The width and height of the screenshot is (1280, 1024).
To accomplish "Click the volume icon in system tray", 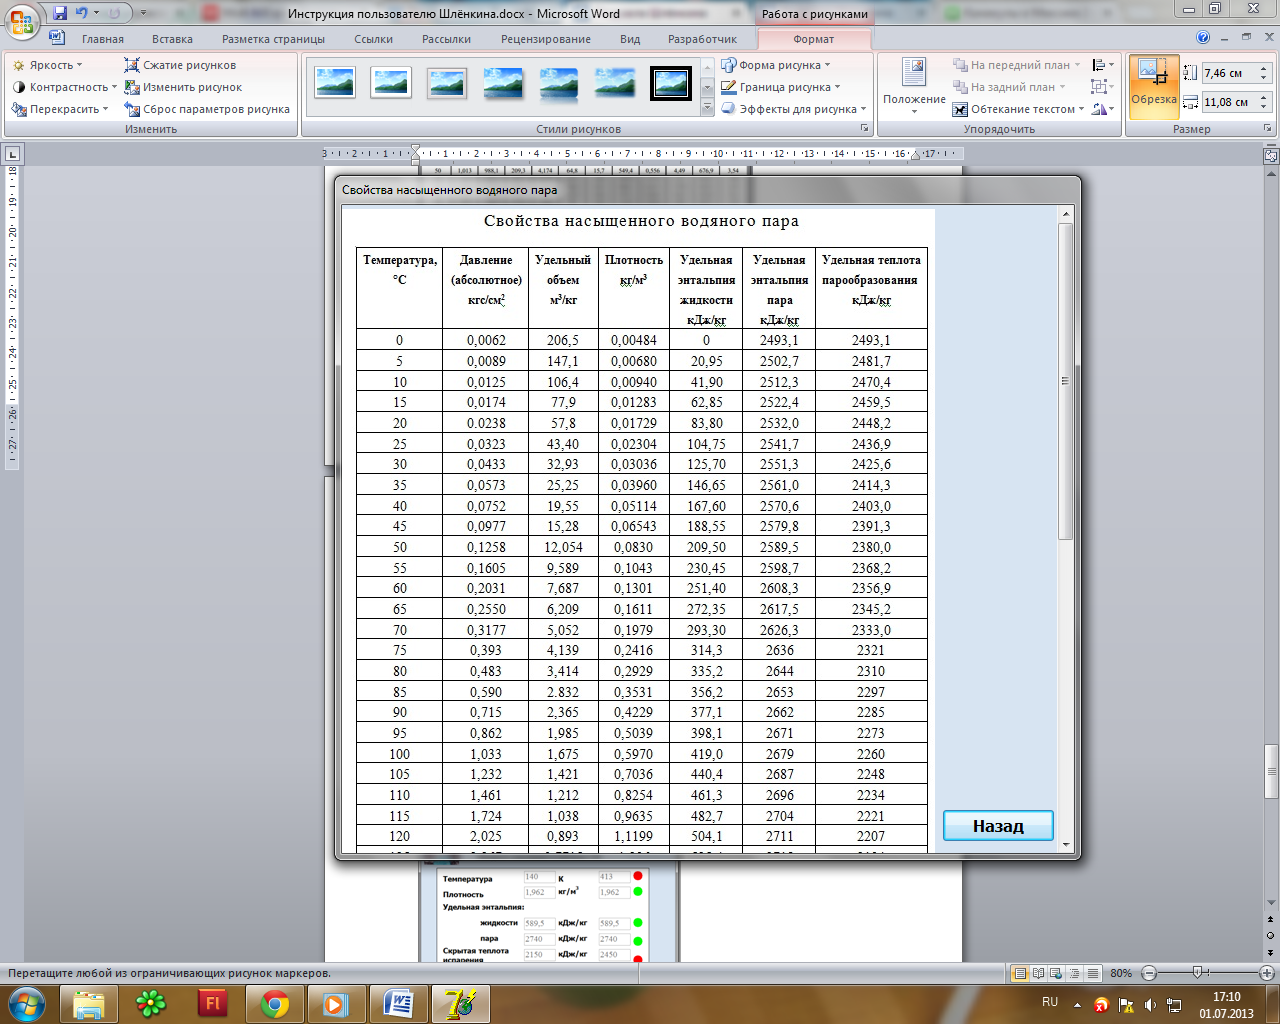I will click(x=1150, y=1005).
